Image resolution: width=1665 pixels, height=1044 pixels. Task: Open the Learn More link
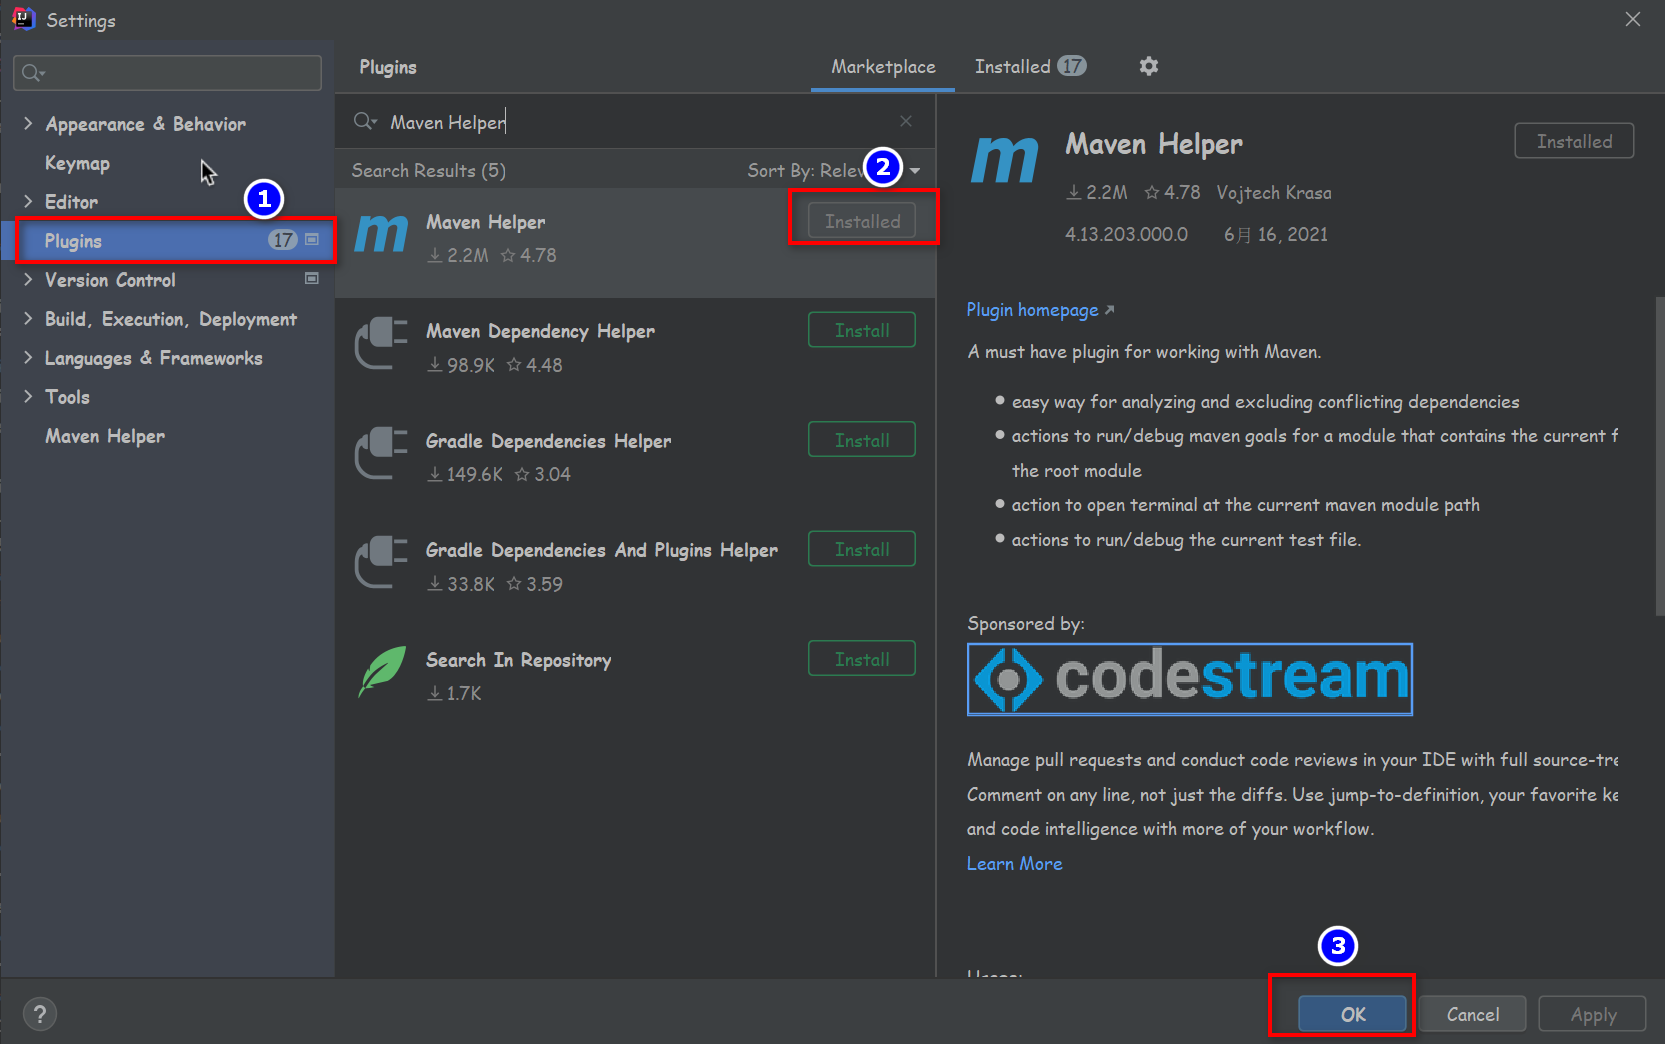(x=1014, y=863)
